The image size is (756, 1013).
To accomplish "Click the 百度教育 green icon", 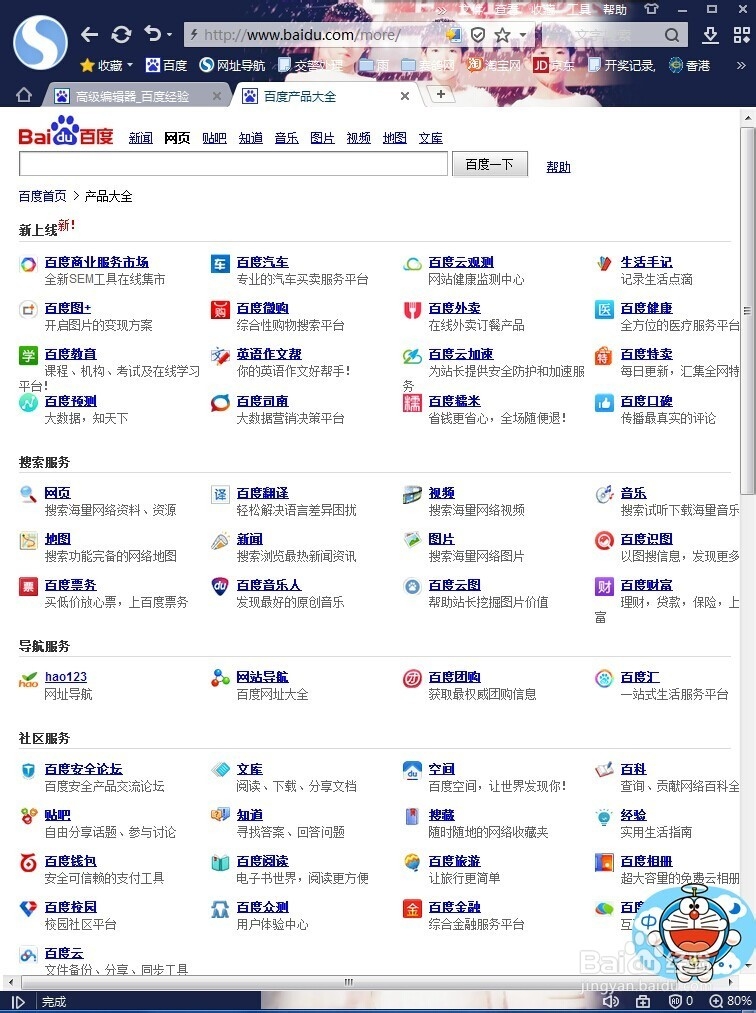I will [x=28, y=355].
